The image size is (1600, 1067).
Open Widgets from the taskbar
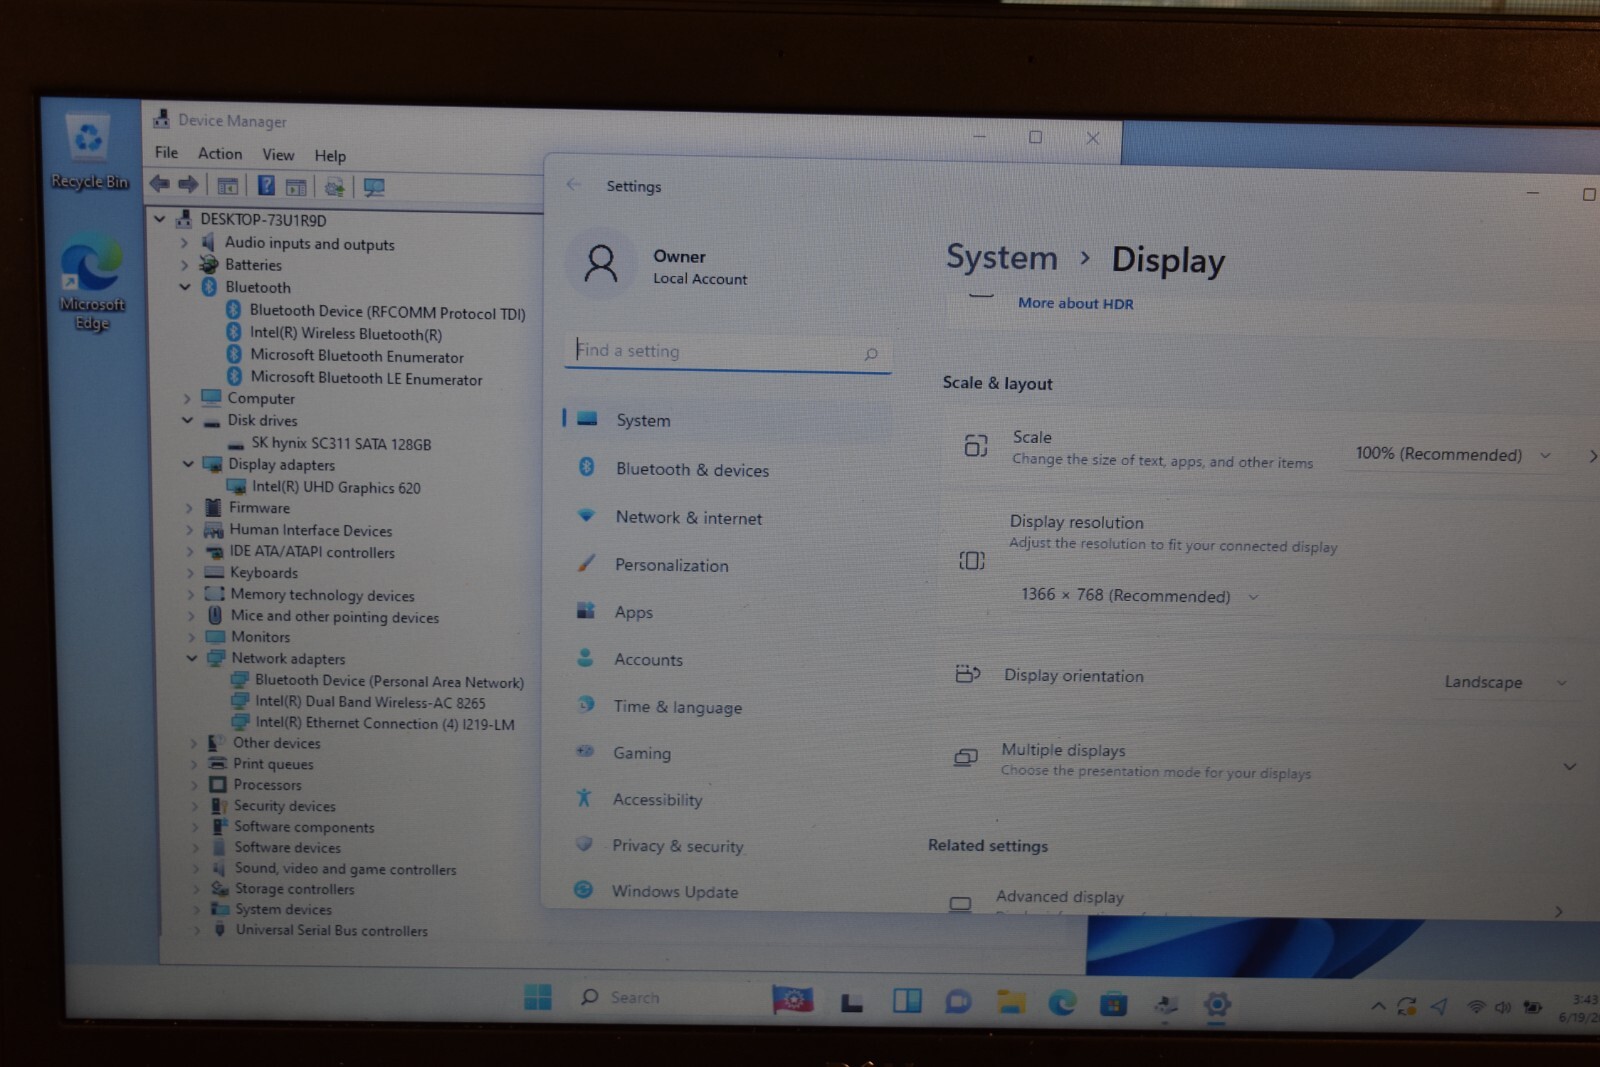coord(907,1000)
